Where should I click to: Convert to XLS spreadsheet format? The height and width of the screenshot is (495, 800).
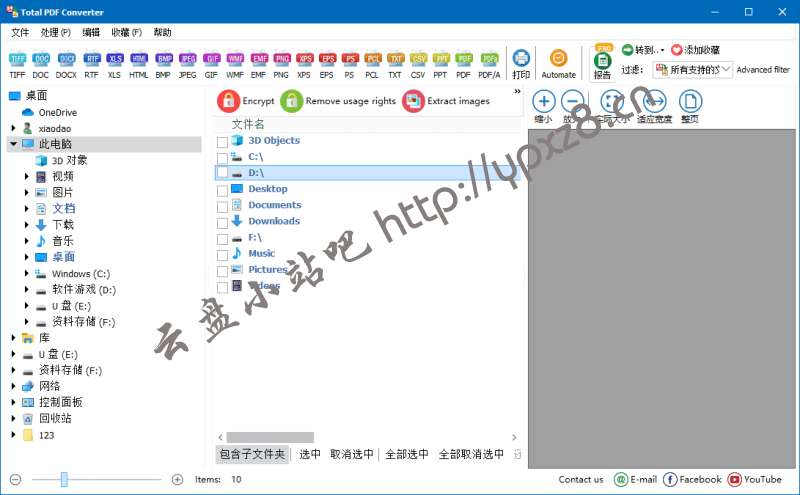coord(114,65)
